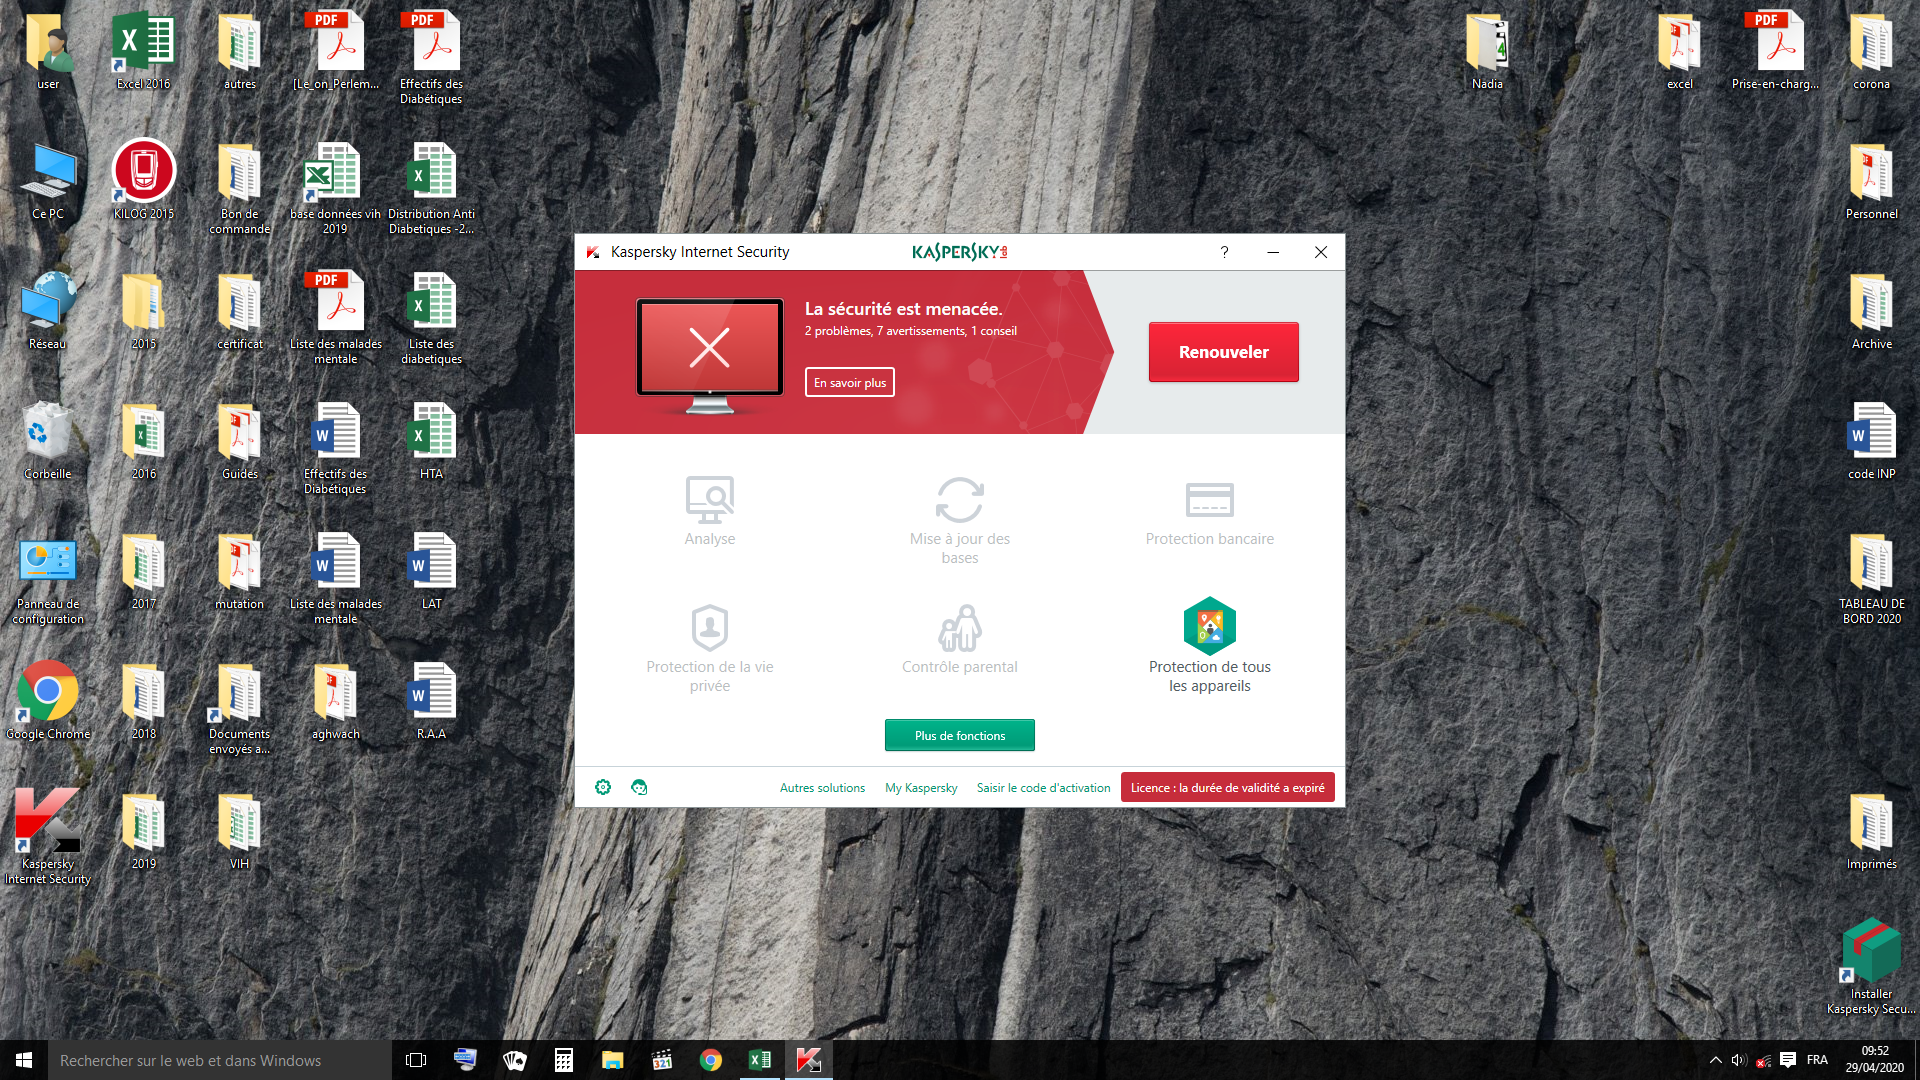This screenshot has width=1920, height=1080.
Task: Click the Renouveler button
Action: [1223, 352]
